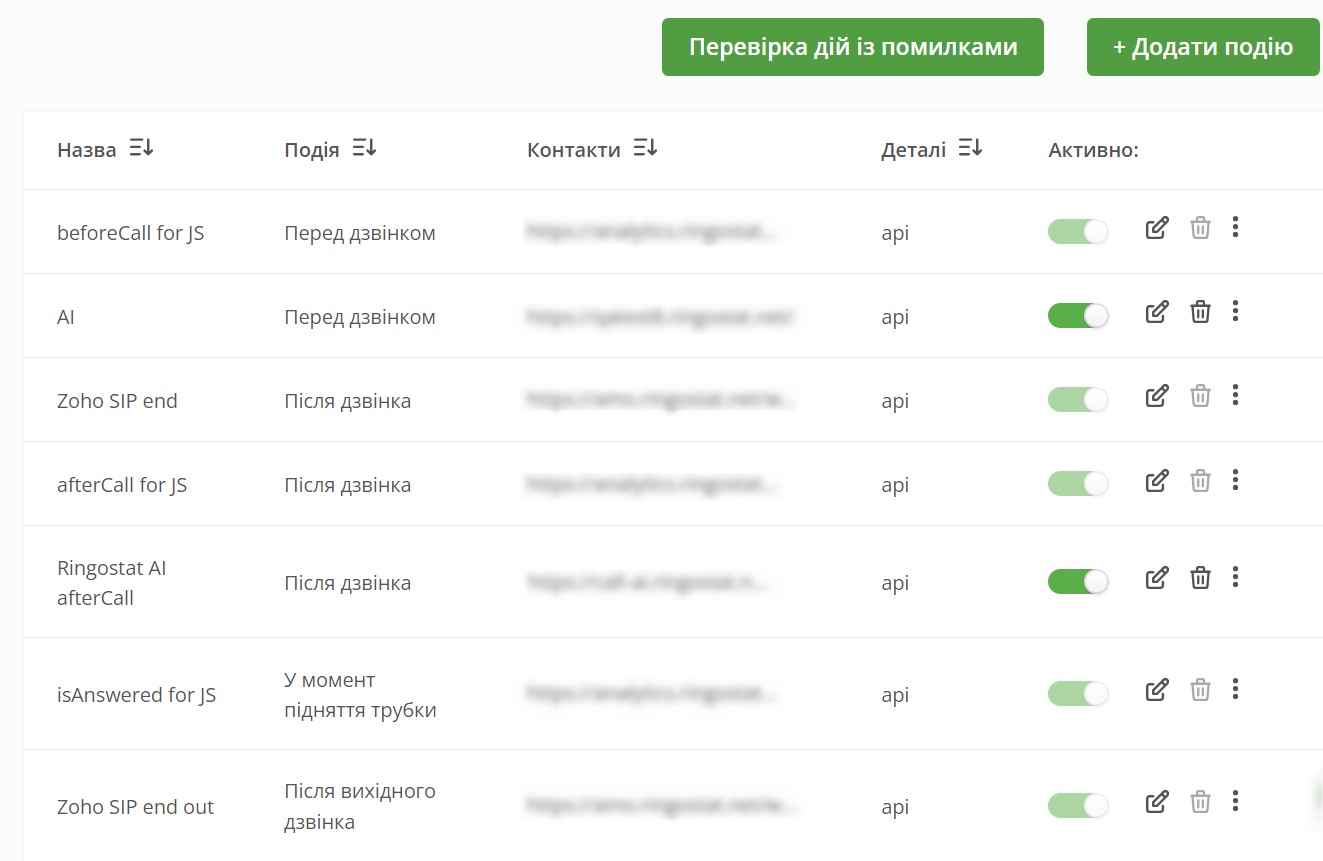
Task: Edit the AI event
Action: (x=1156, y=312)
